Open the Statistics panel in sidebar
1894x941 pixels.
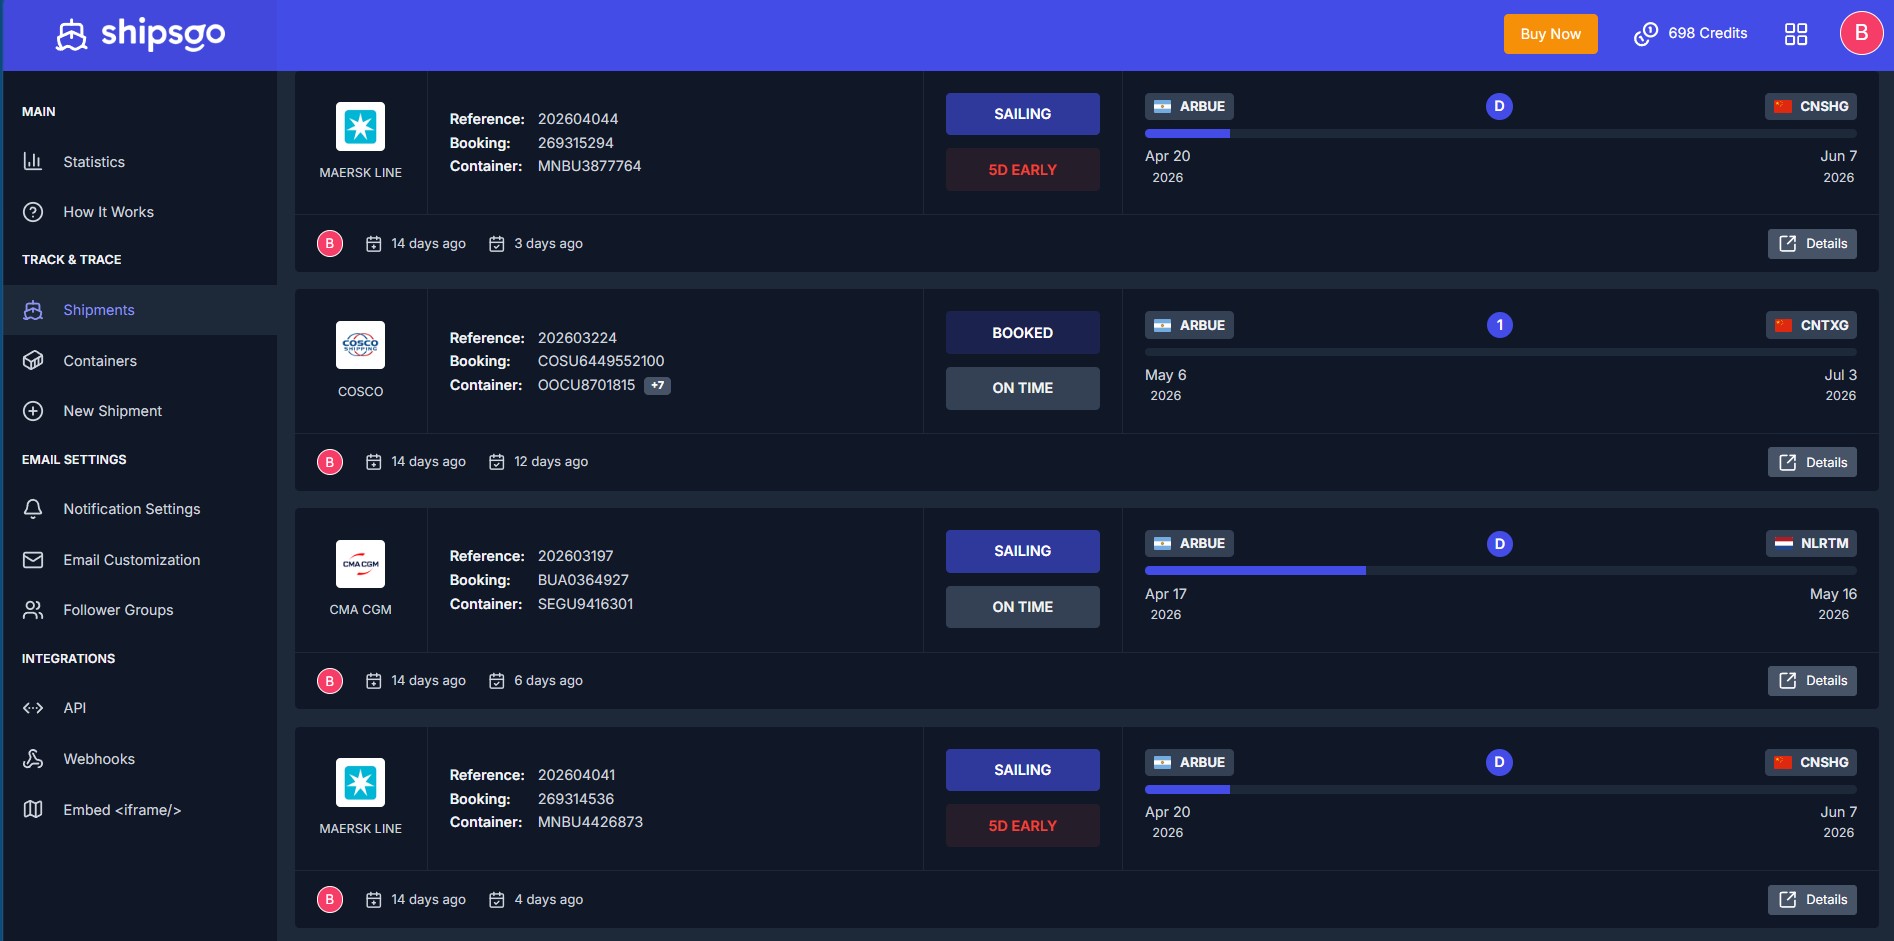pos(94,161)
